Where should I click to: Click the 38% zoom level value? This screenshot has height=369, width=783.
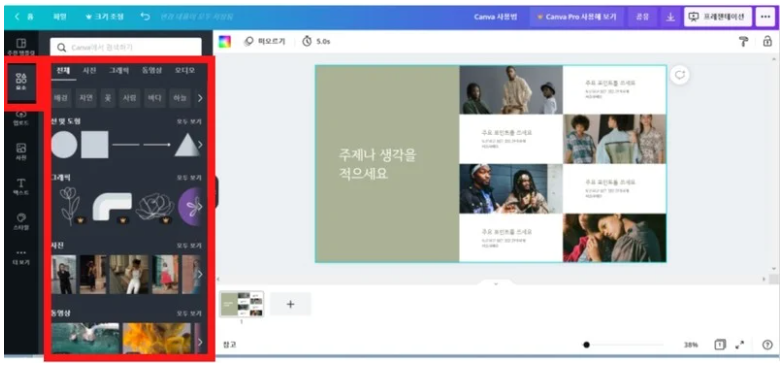pyautogui.click(x=691, y=345)
